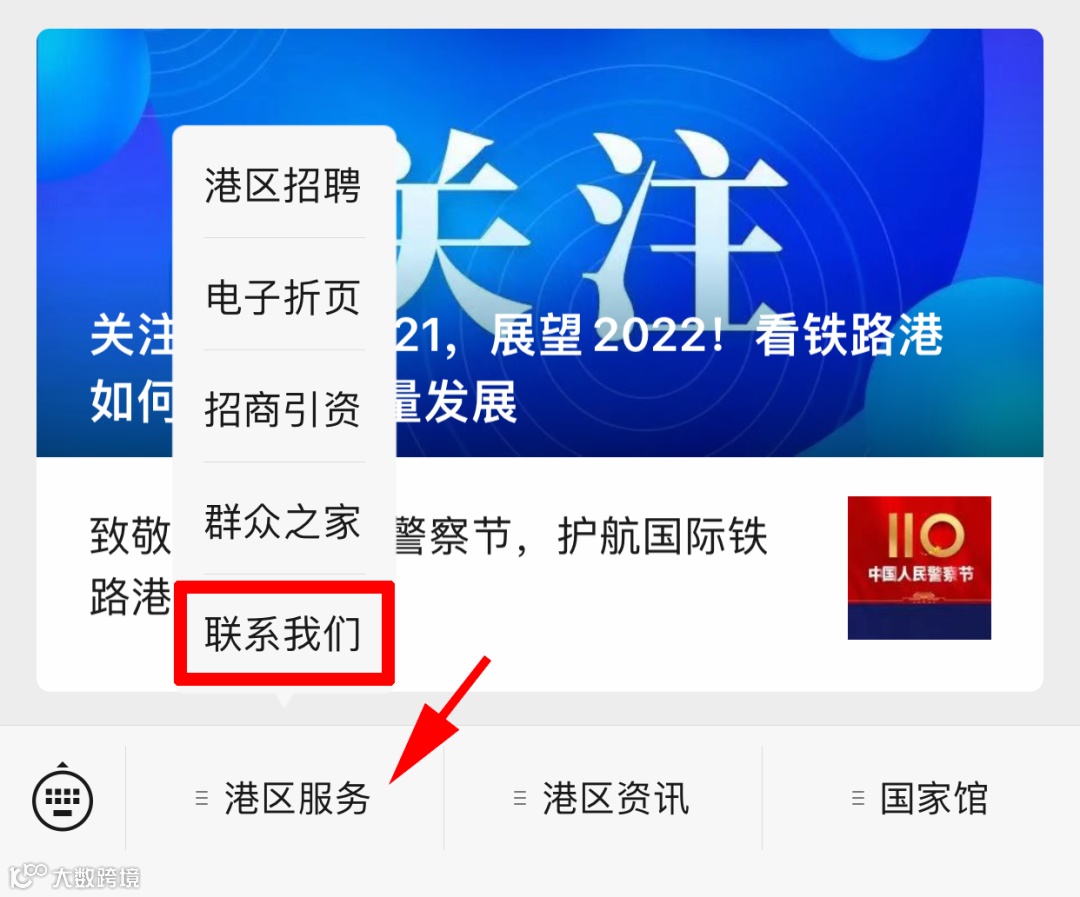Open the 110 警察节 article thumbnail
Screen dimensions: 1080x897
click(x=919, y=568)
